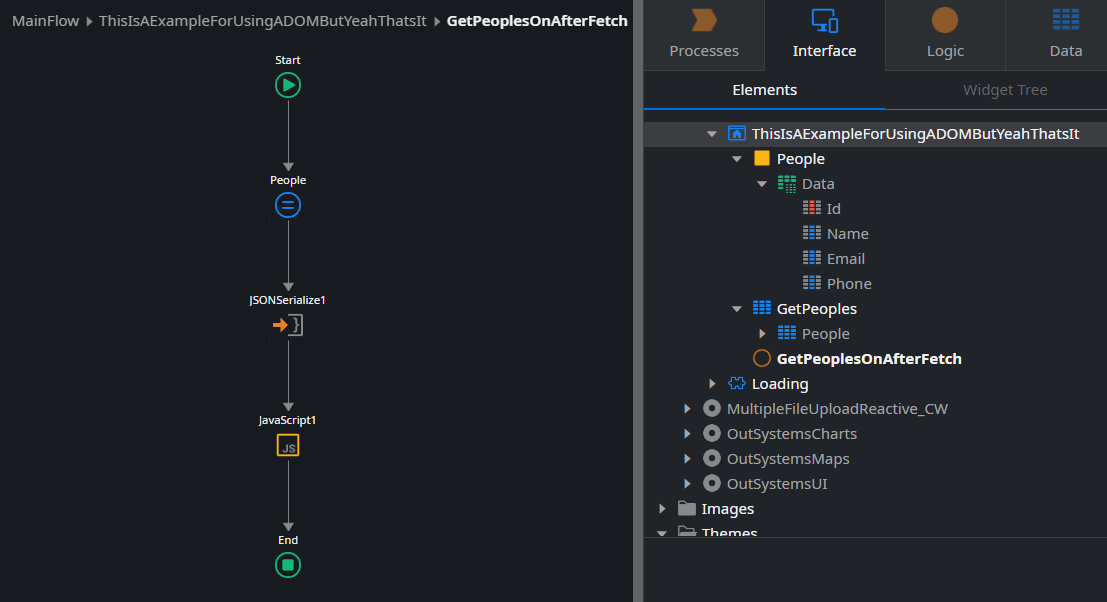Click the orange GetPeoplesOnAfterFetch action icon
The image size is (1107, 602).
[x=762, y=359]
